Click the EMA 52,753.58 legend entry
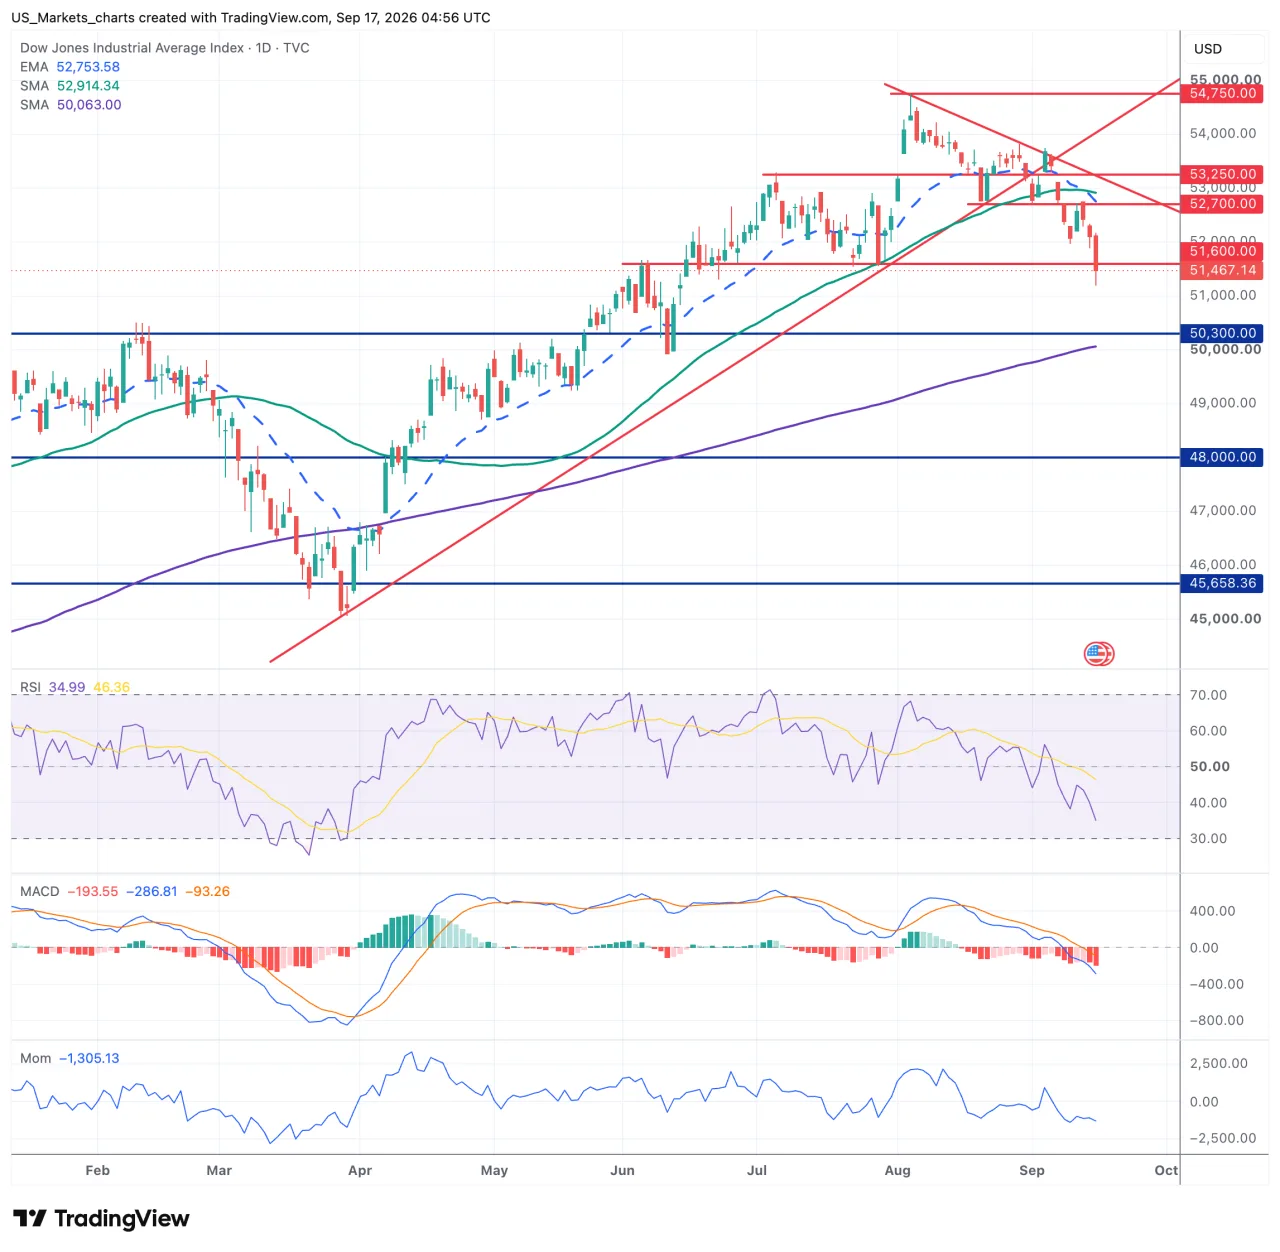 [x=70, y=67]
